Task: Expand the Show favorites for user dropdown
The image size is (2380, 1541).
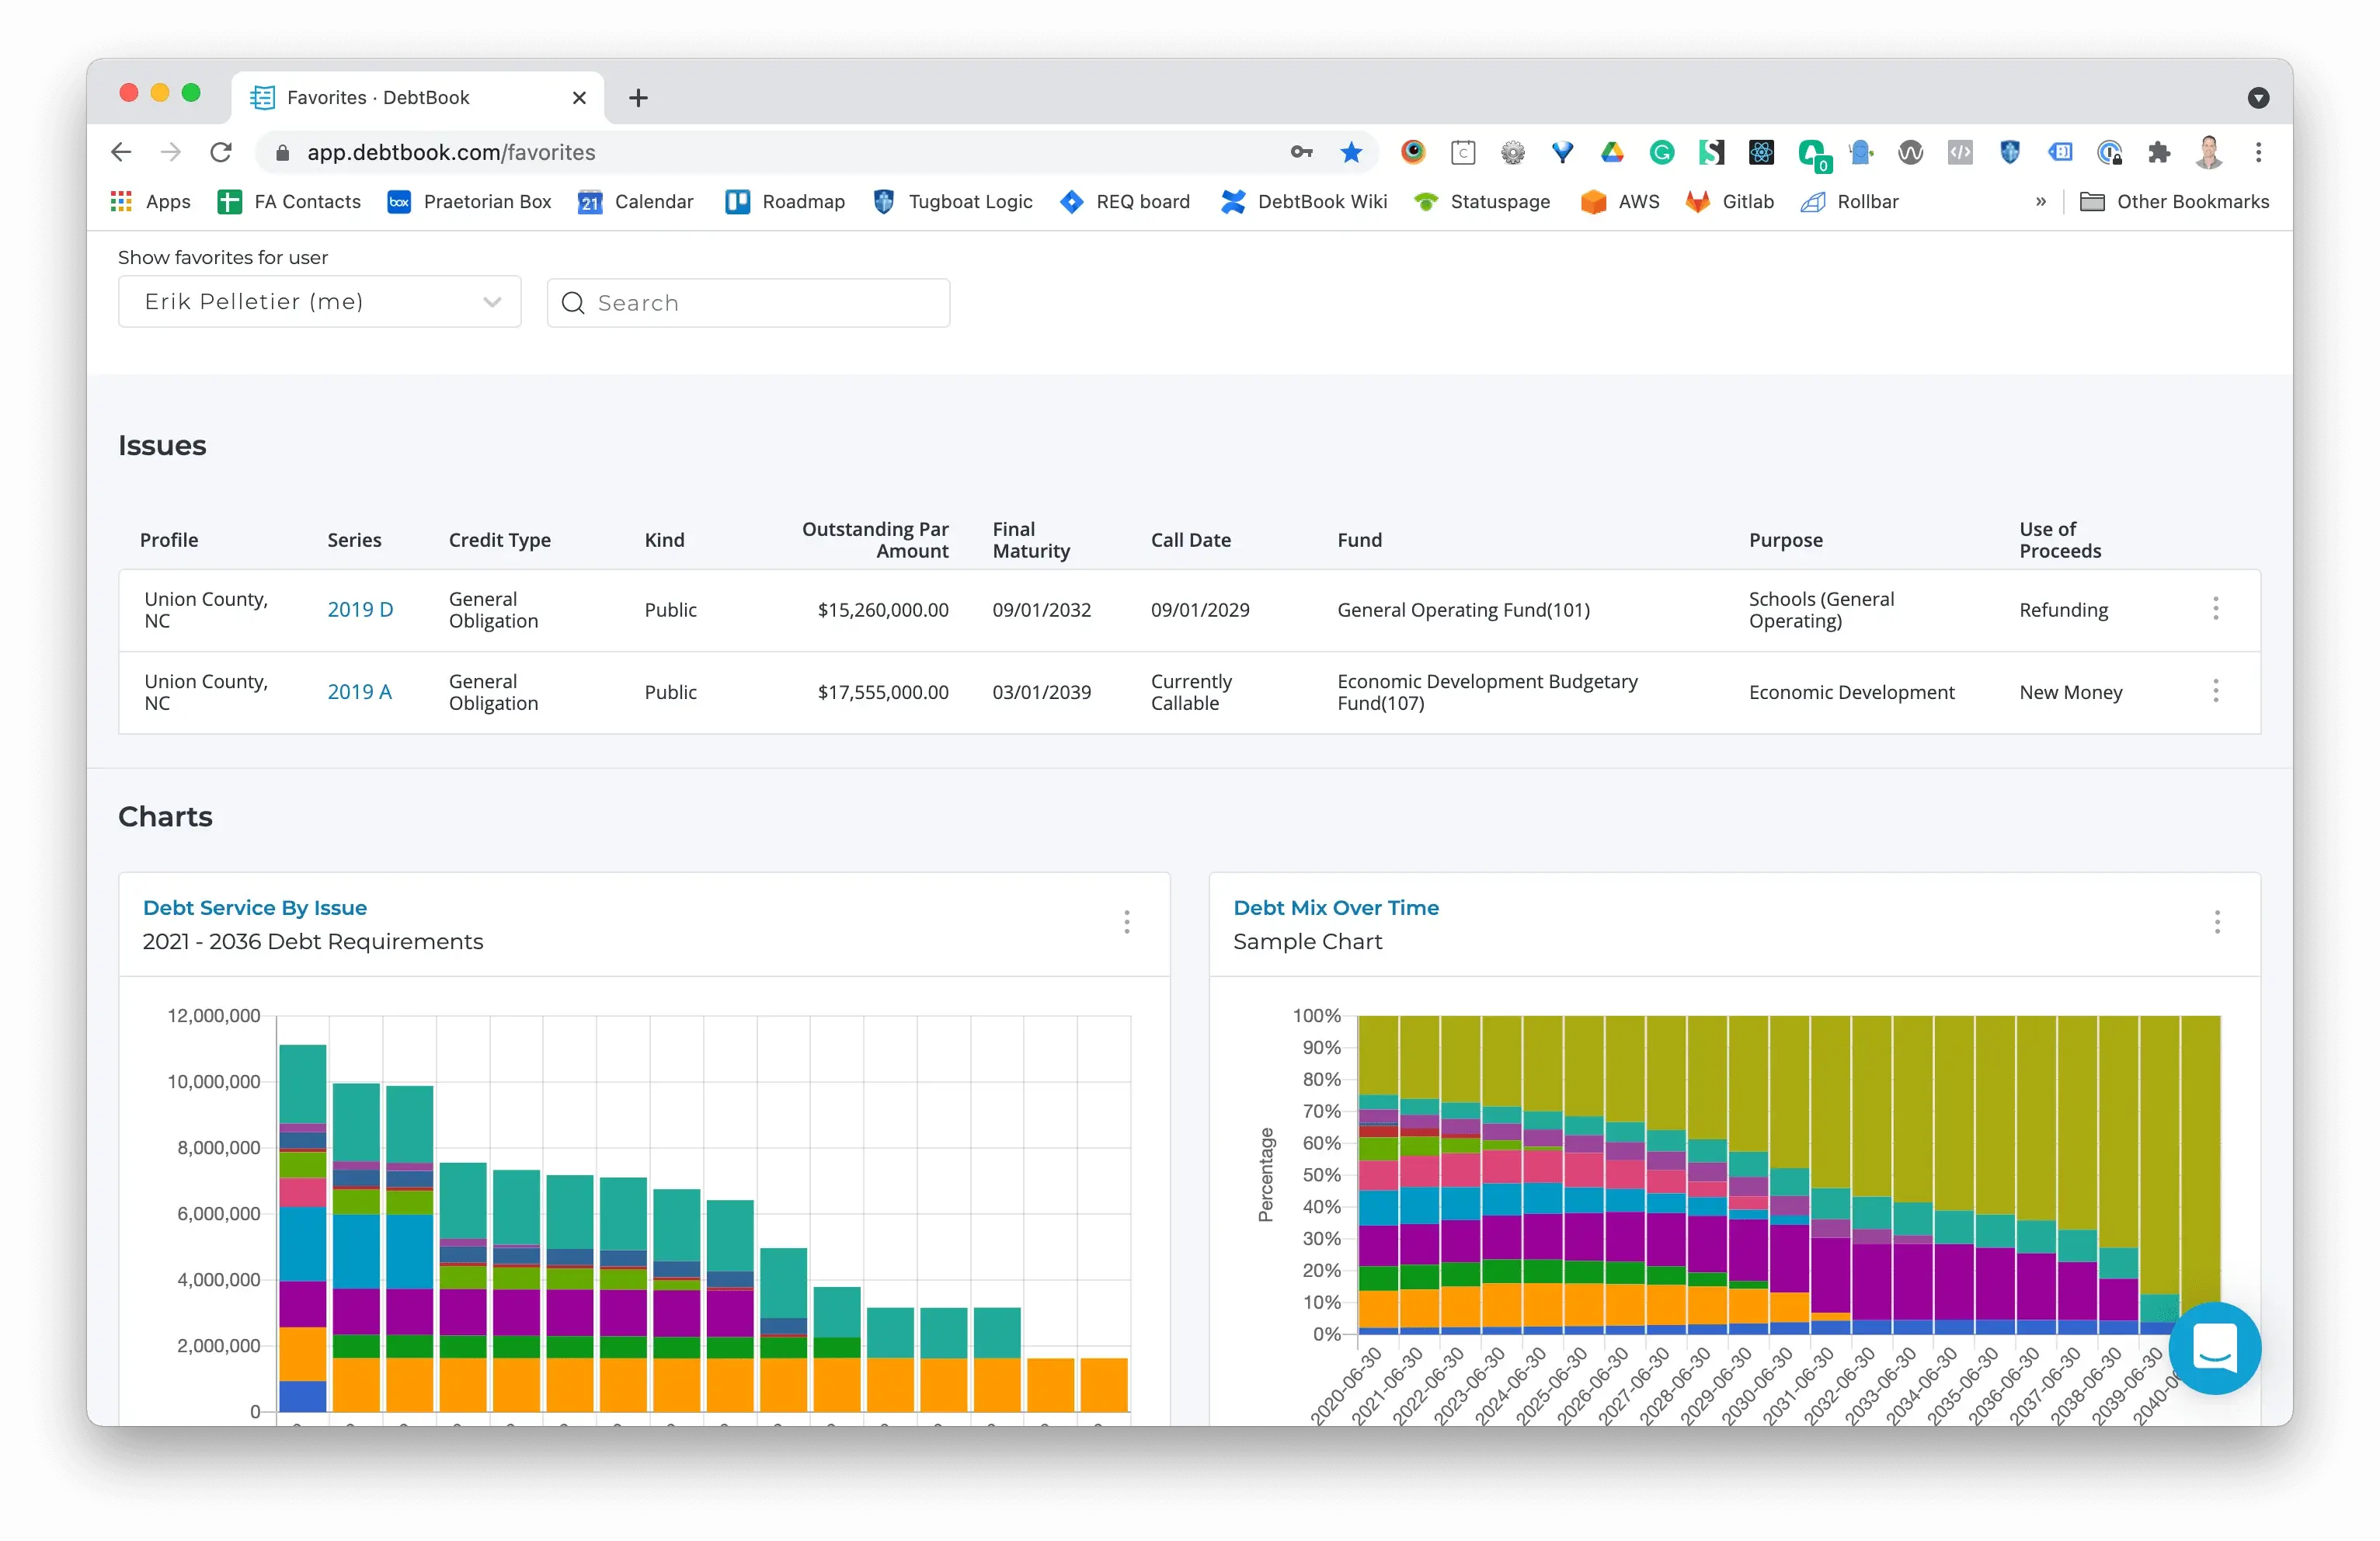Action: [x=319, y=302]
